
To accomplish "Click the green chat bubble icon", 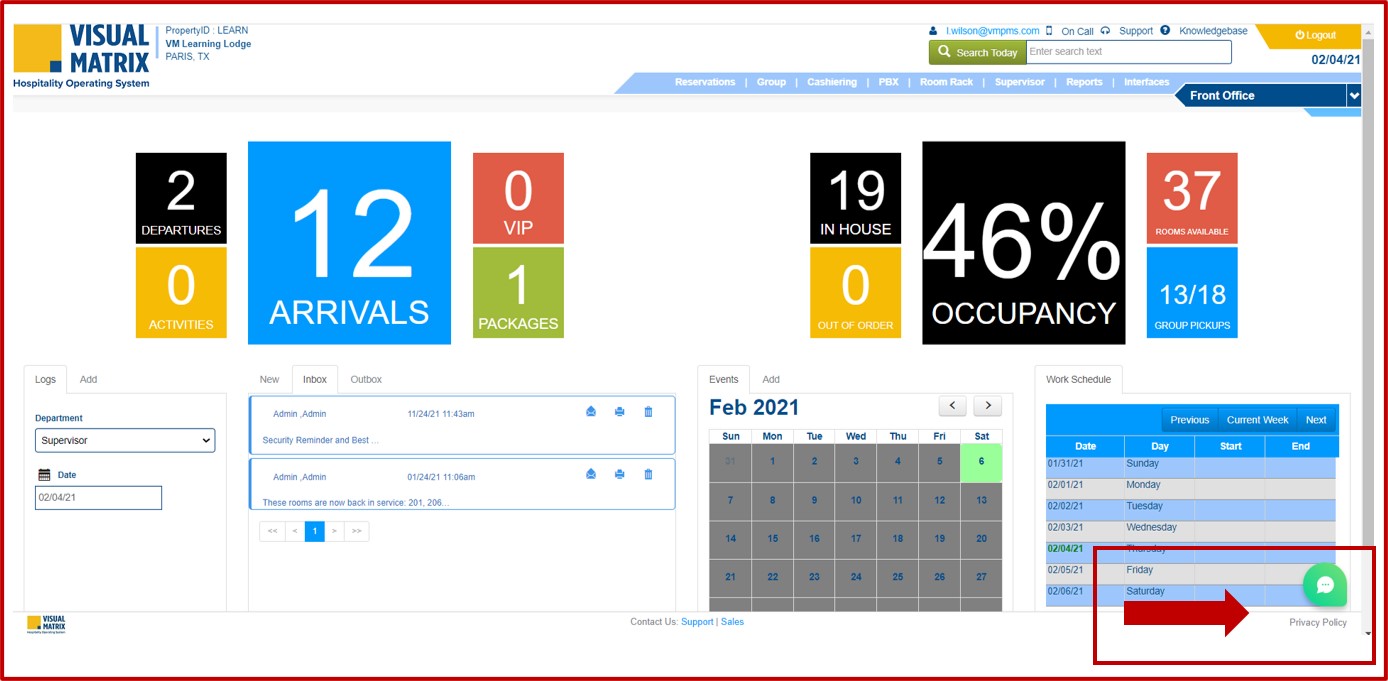I will tap(1325, 585).
